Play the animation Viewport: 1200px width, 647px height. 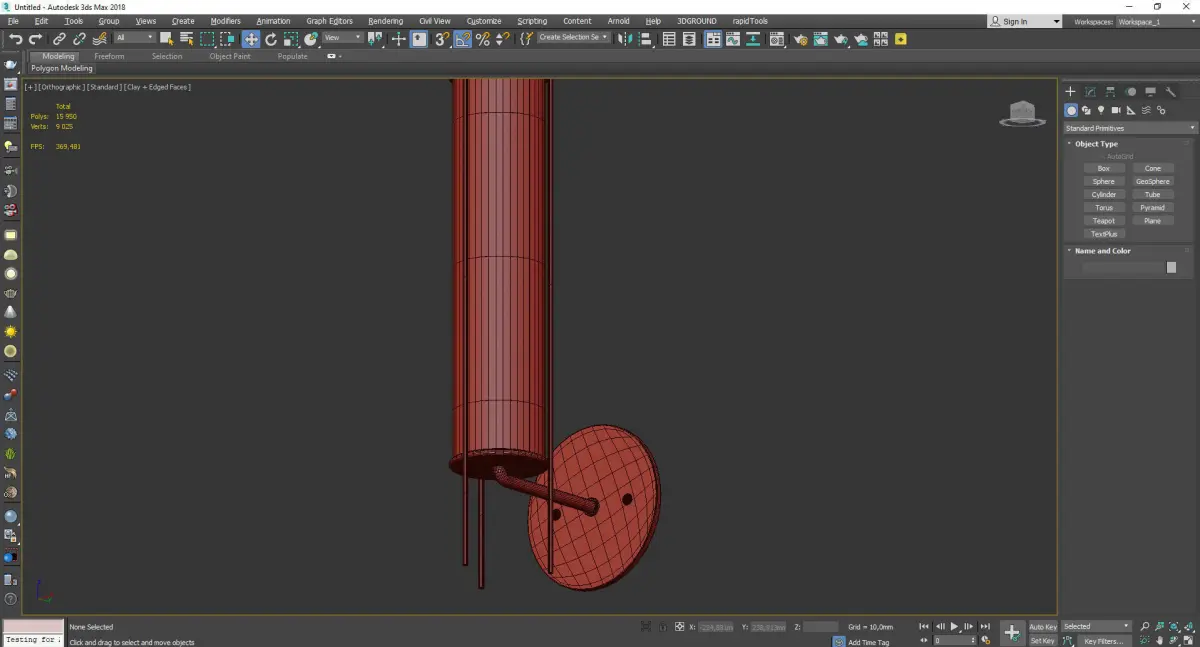click(x=954, y=627)
